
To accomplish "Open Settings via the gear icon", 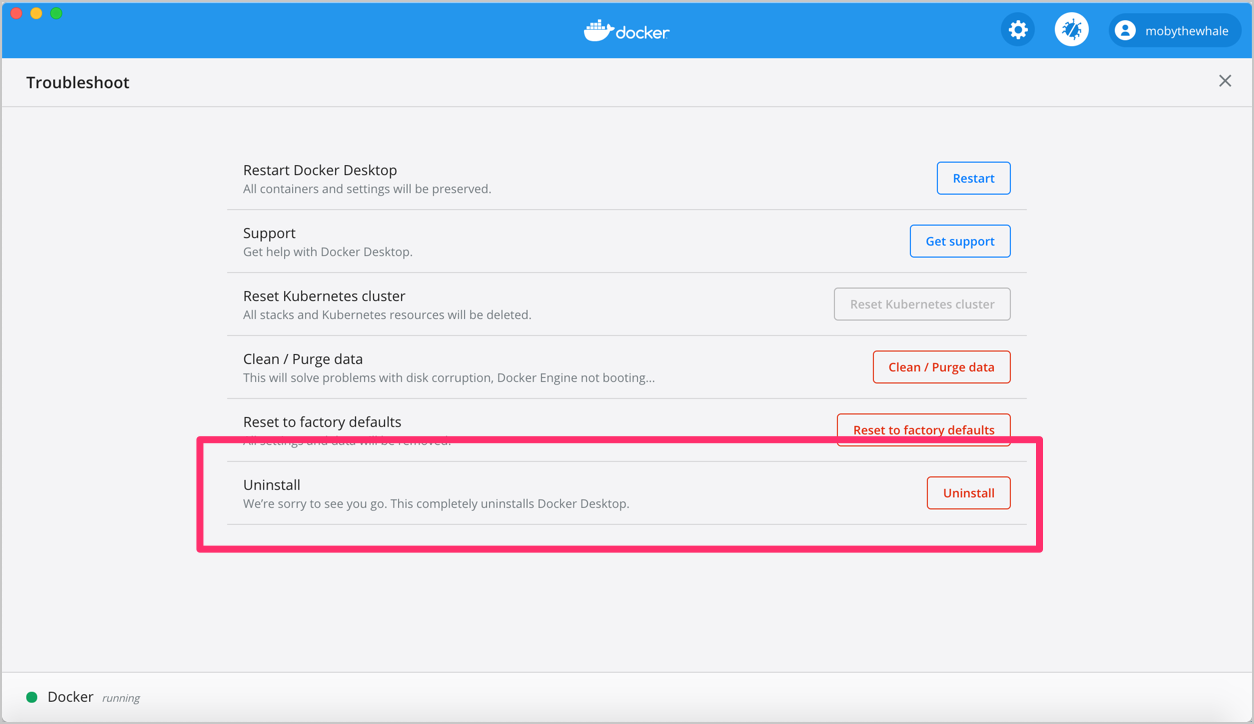I will [1018, 30].
